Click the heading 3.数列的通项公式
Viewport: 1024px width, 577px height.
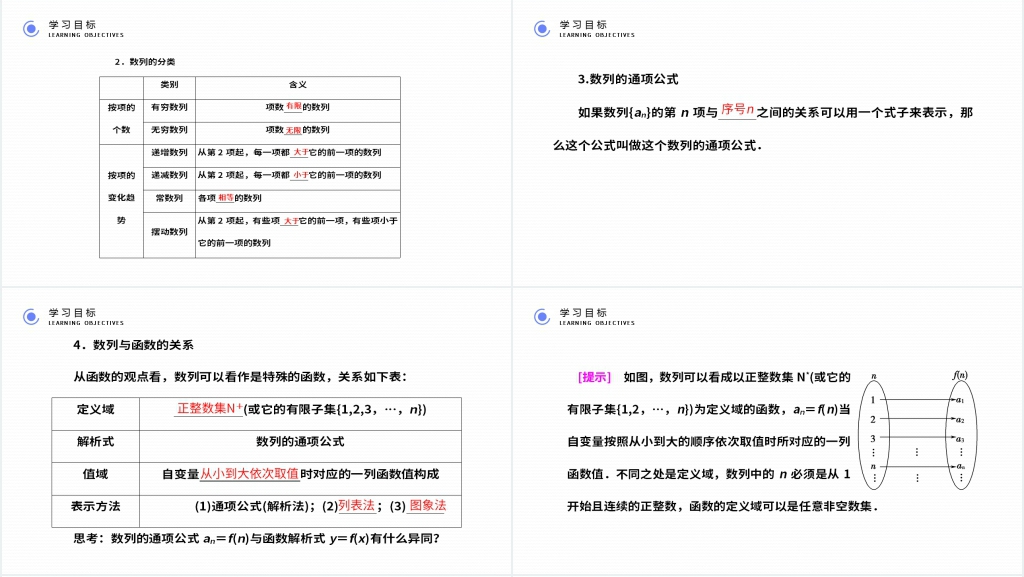(628, 80)
